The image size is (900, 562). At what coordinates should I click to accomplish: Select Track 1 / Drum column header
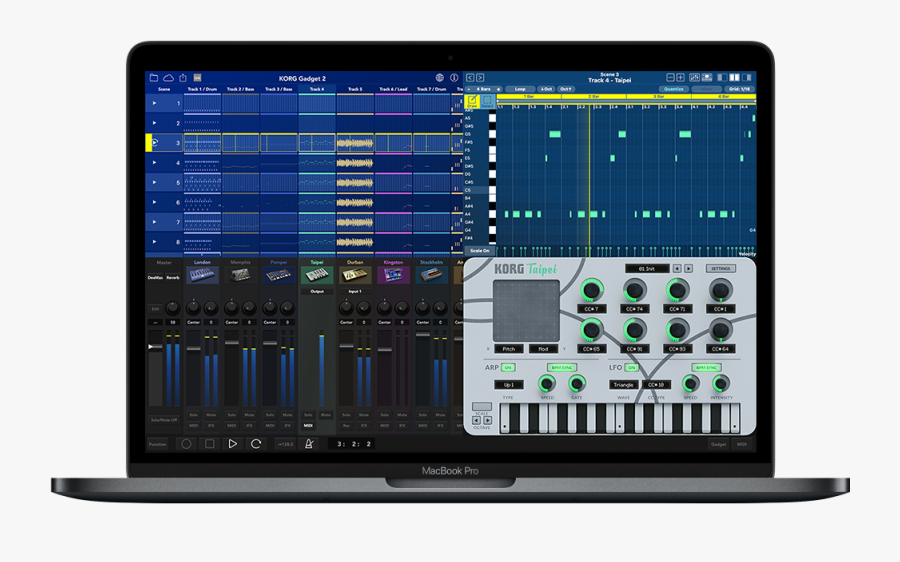coord(202,89)
